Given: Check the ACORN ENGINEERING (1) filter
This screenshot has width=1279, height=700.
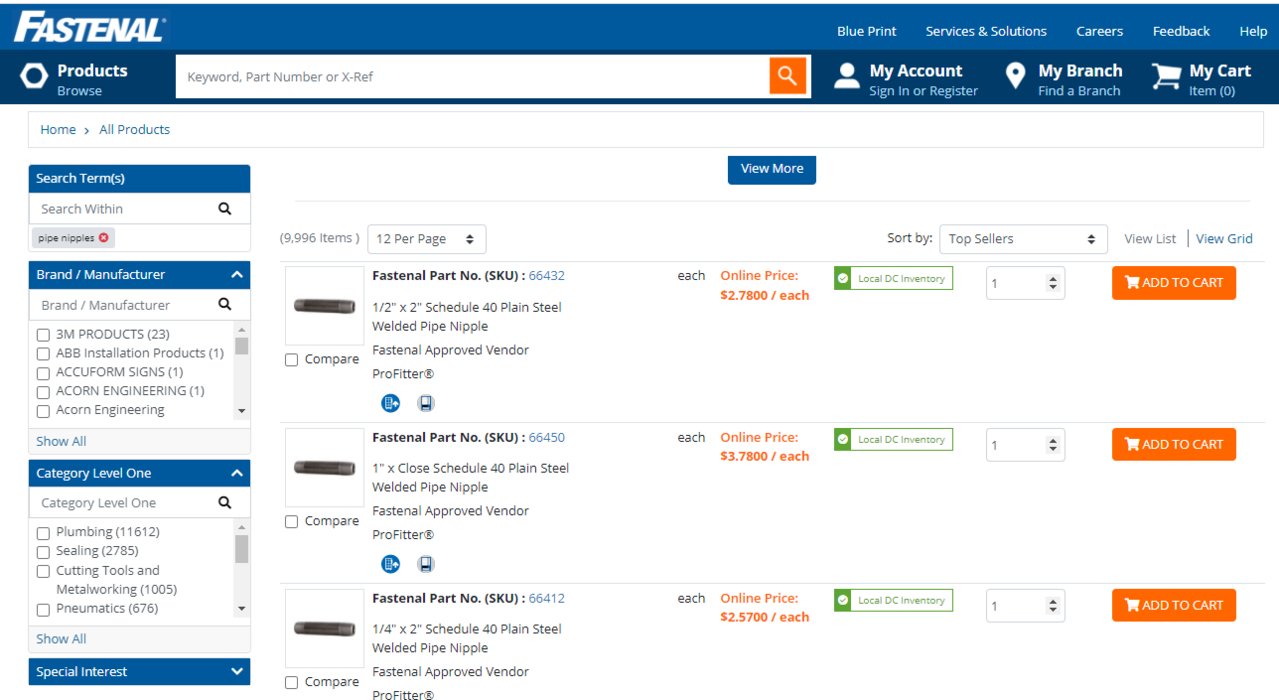Looking at the screenshot, I should pos(43,392).
